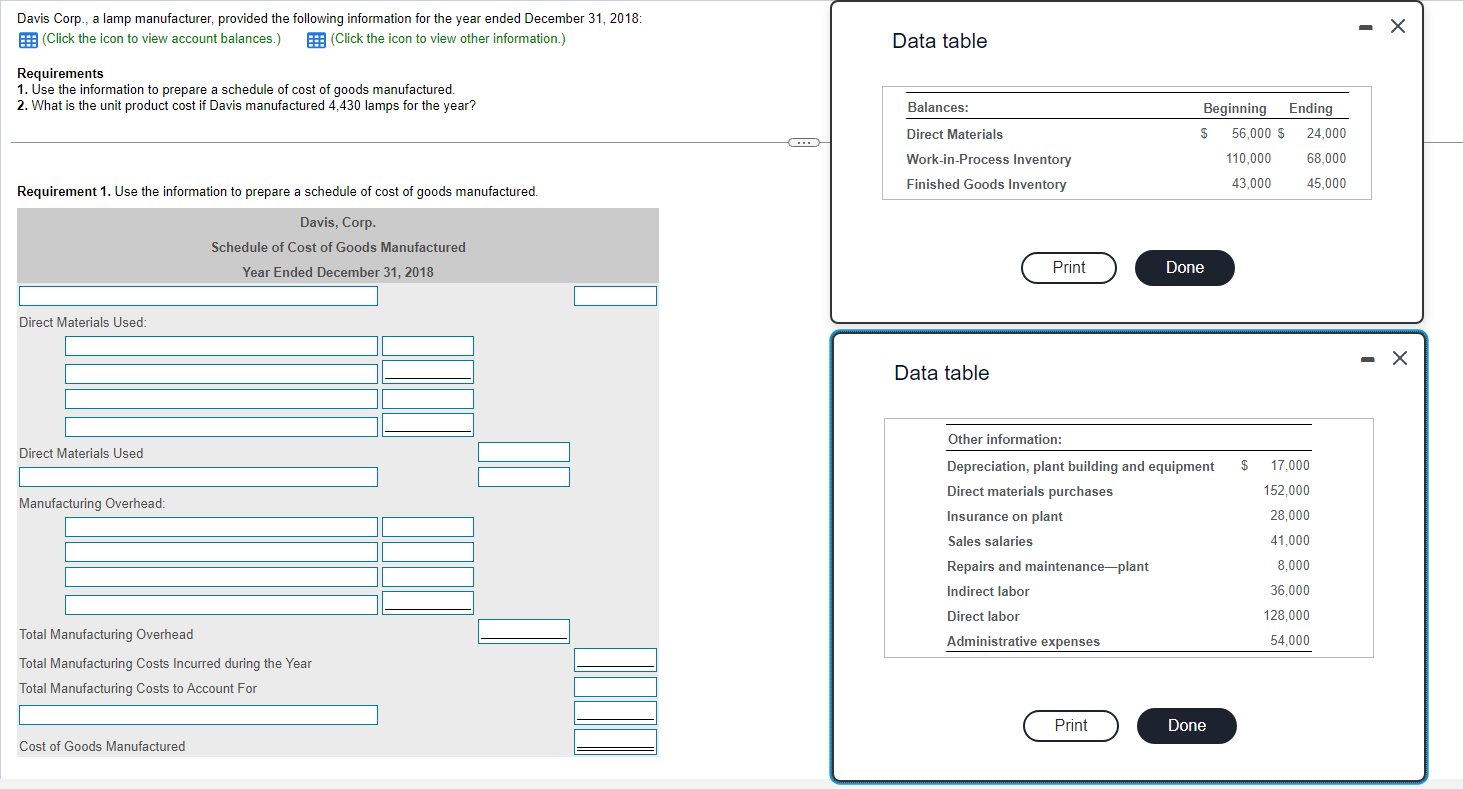Click 'Finished Goods Inventory' row label
The image size is (1463, 789).
[x=986, y=184]
